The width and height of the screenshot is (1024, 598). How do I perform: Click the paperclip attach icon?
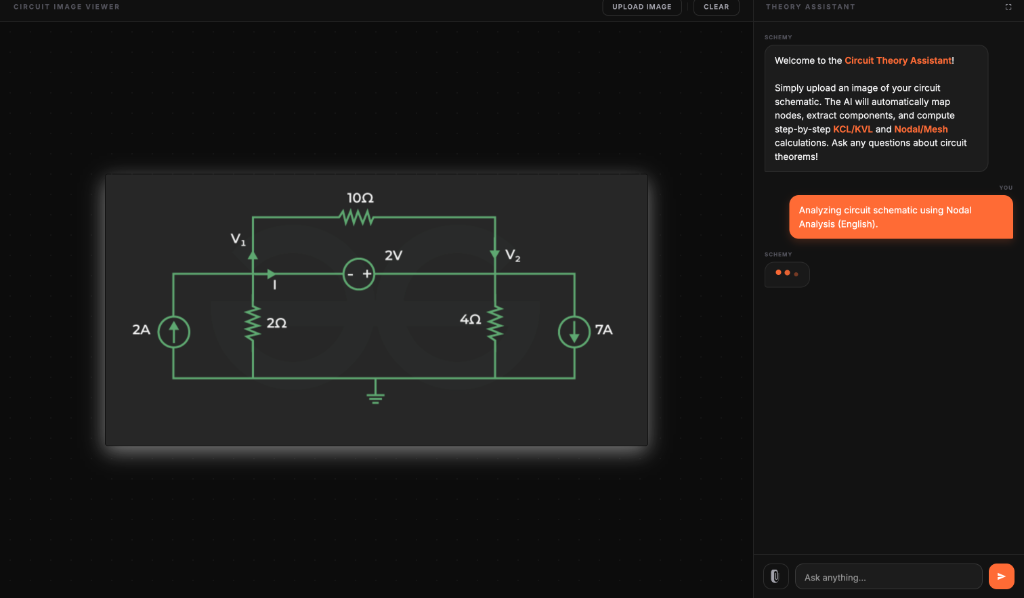click(x=775, y=576)
